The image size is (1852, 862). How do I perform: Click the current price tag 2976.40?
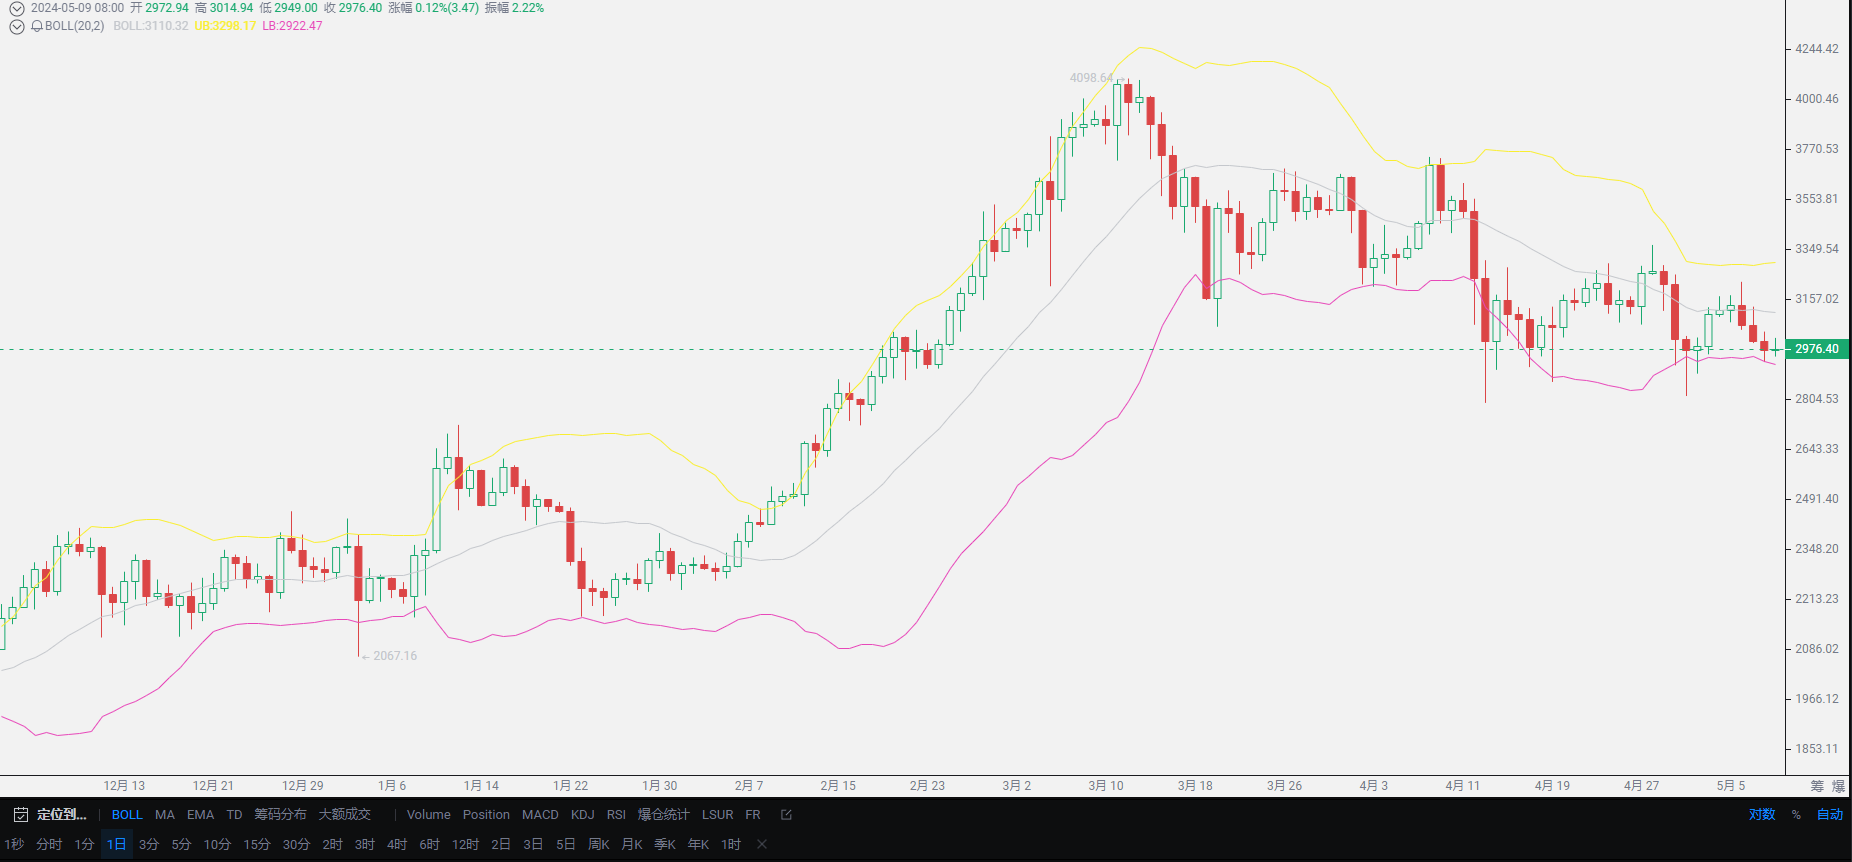coord(1817,349)
